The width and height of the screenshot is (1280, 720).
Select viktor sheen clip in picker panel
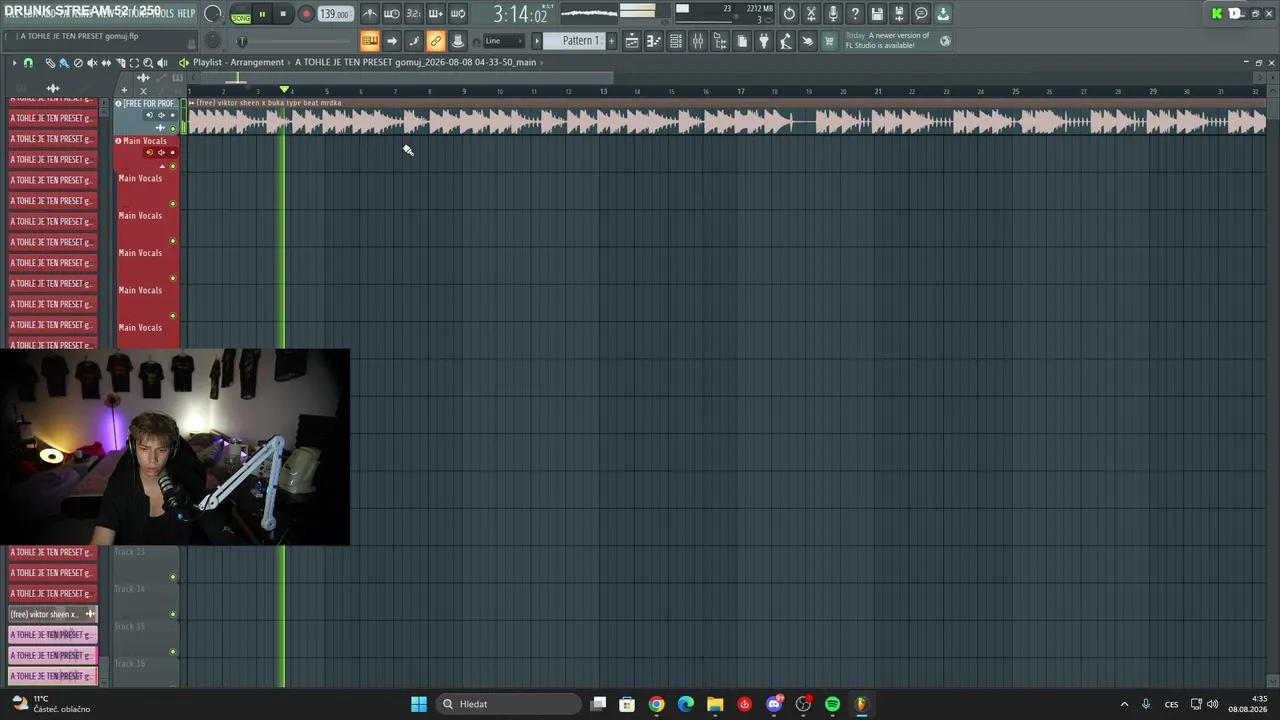(x=52, y=614)
